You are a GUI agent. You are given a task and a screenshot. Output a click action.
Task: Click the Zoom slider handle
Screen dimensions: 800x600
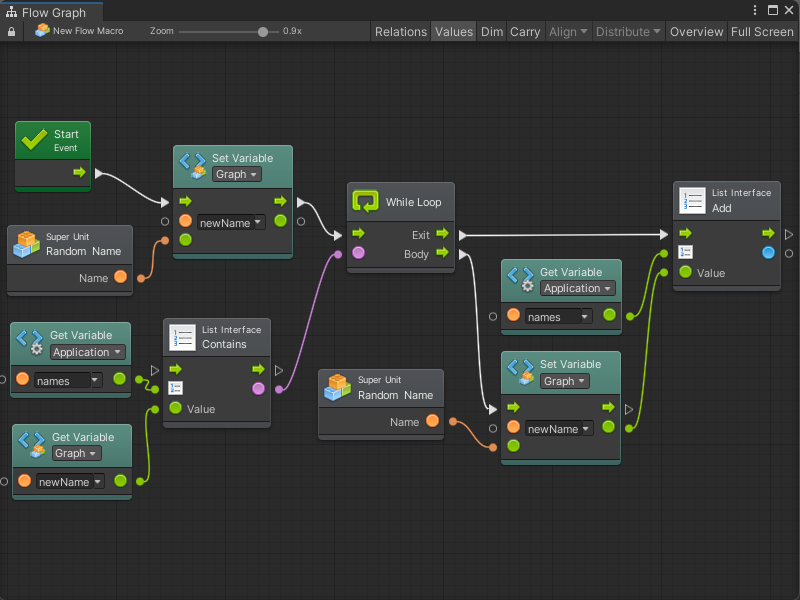tap(263, 31)
